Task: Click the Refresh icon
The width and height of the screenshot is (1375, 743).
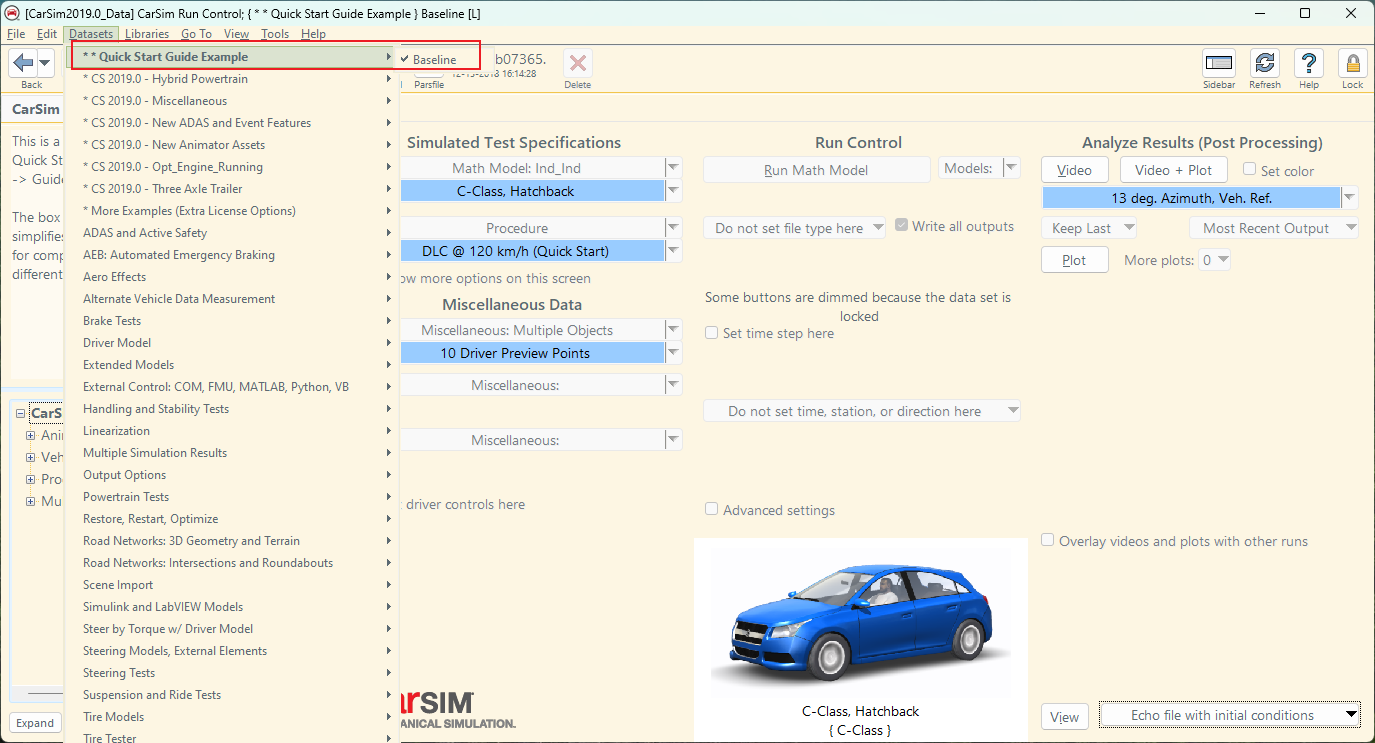Action: (x=1265, y=63)
